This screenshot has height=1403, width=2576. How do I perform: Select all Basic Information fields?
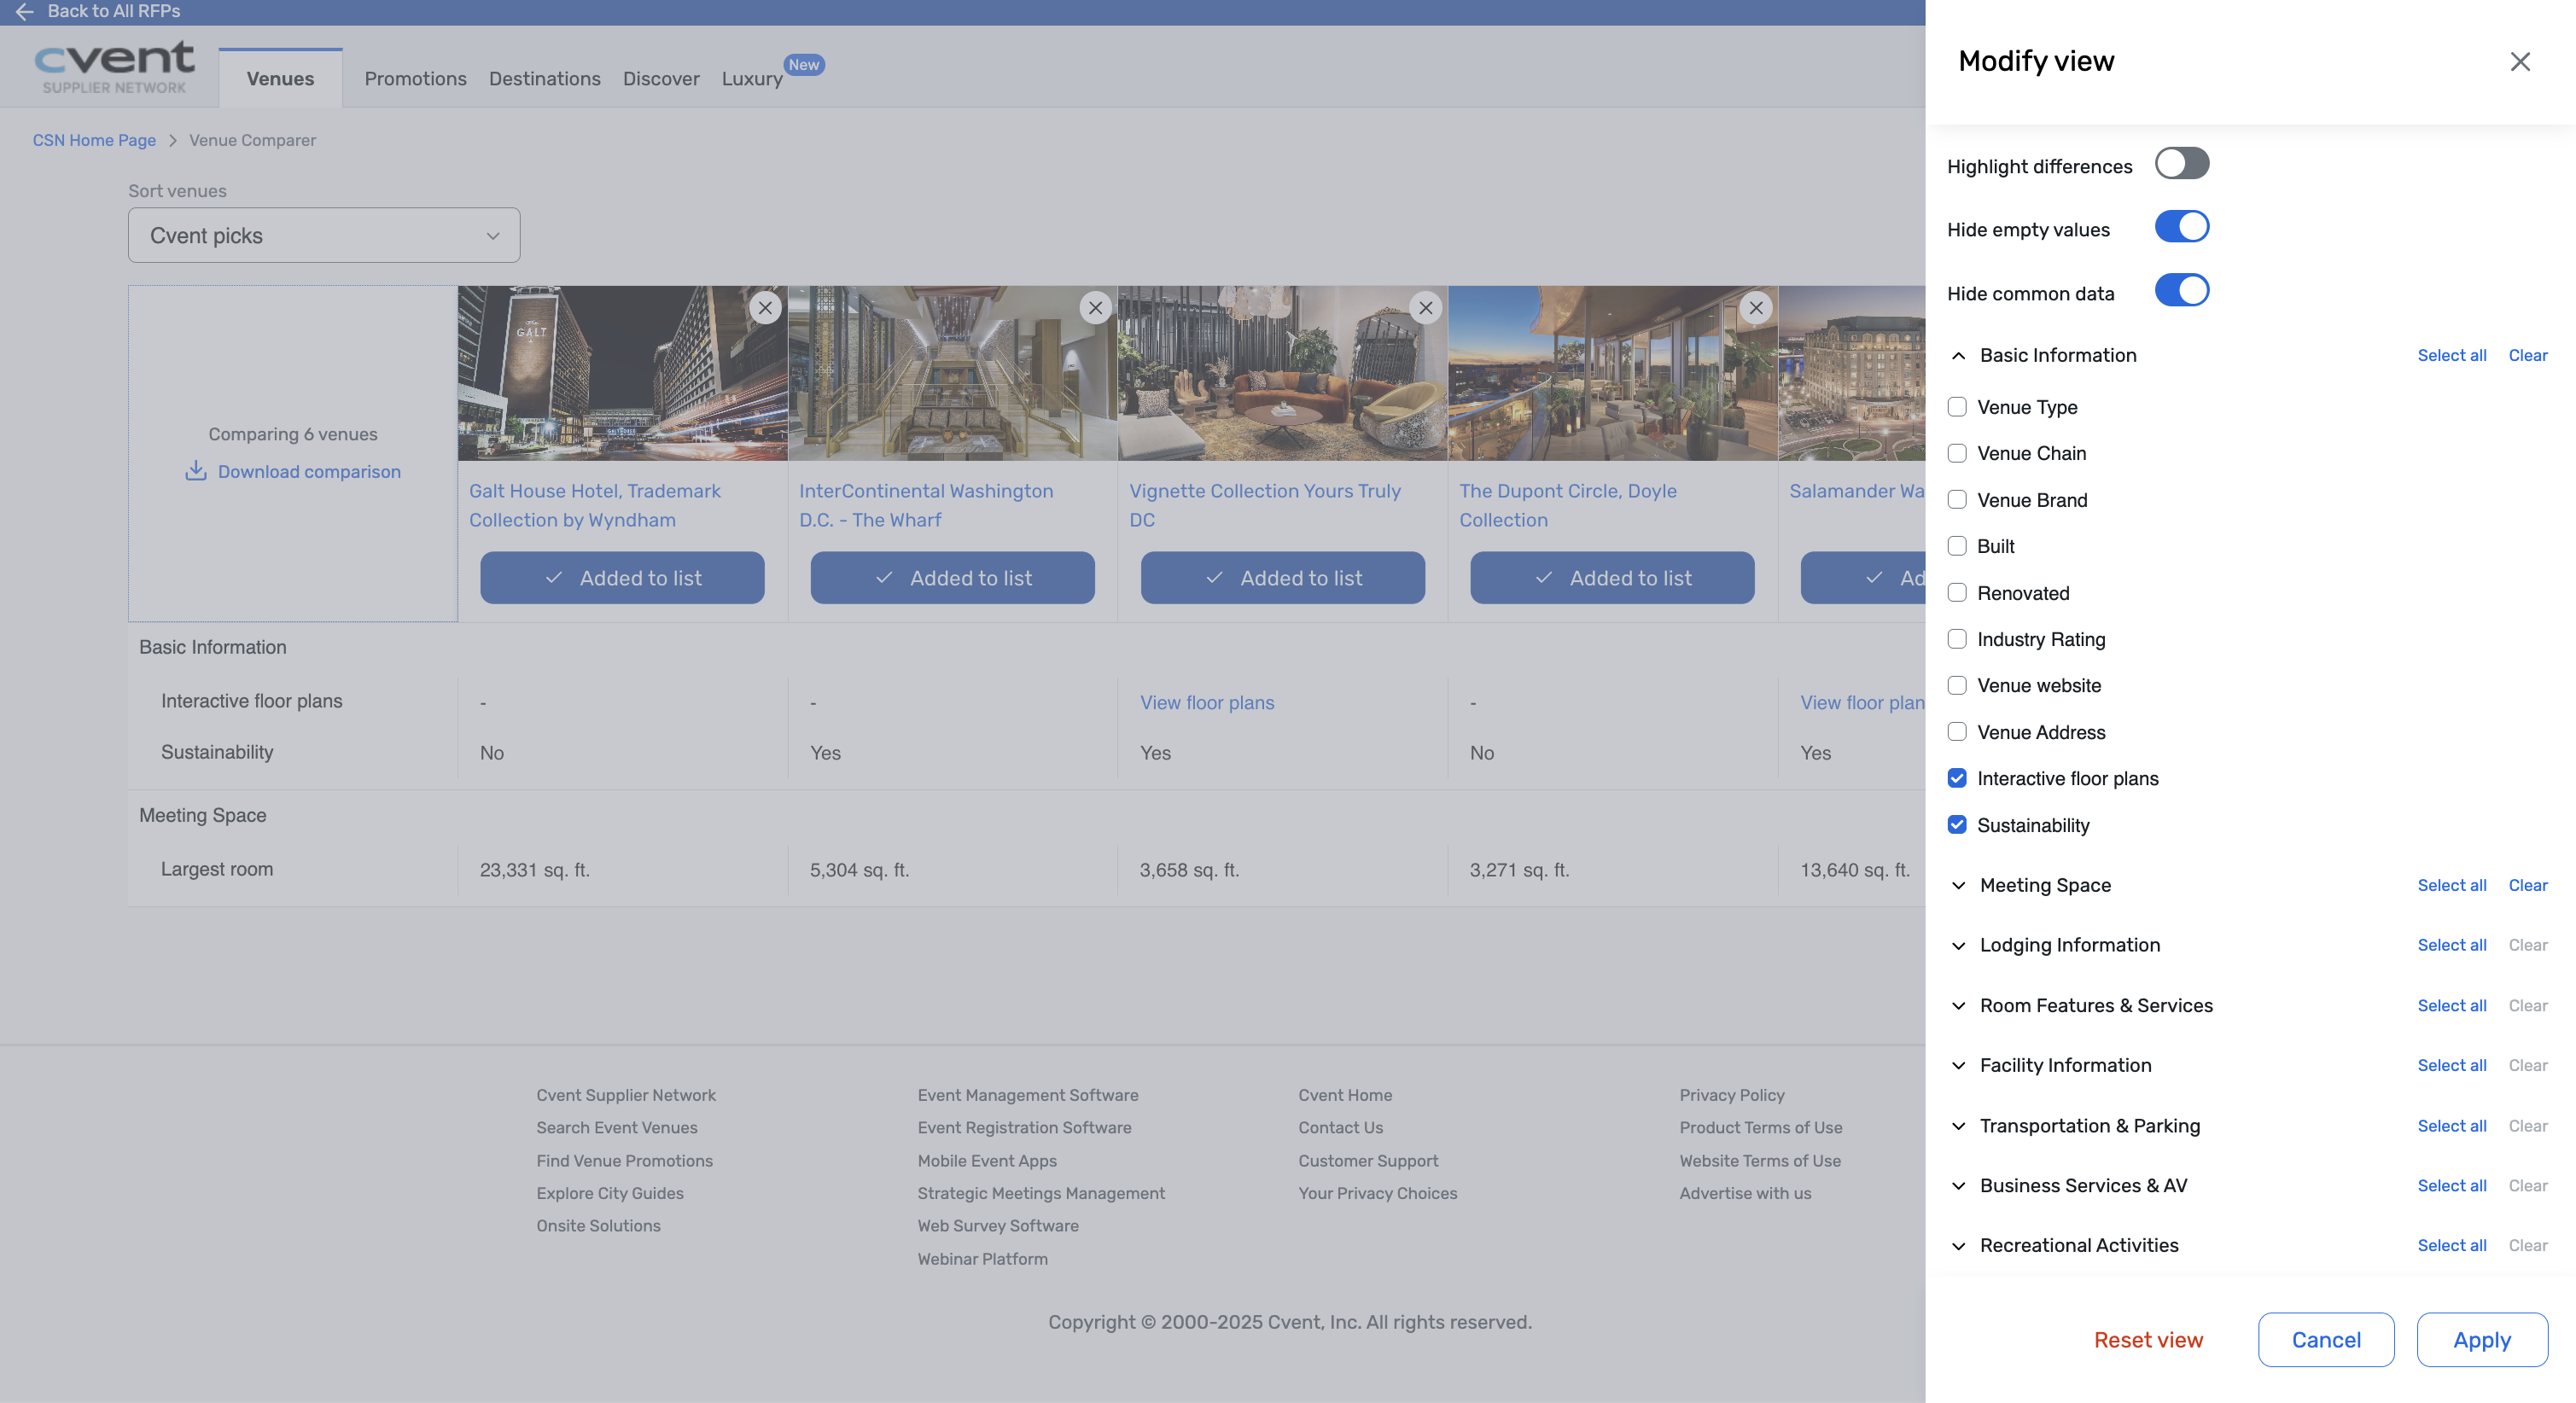pyautogui.click(x=2451, y=356)
